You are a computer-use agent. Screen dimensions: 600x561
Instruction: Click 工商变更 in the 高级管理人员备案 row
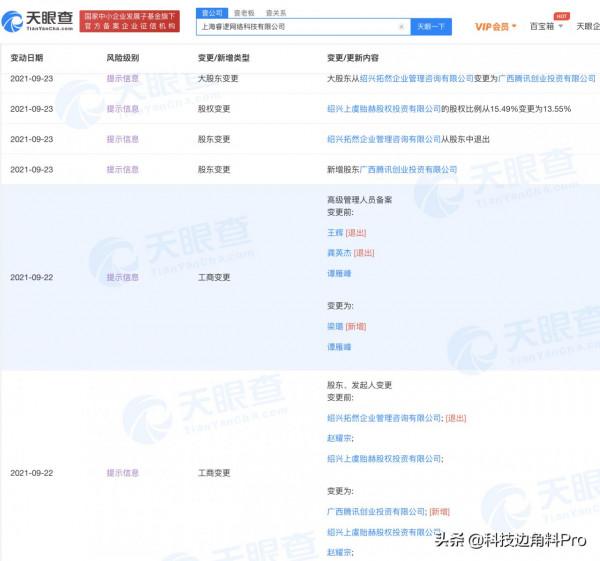[x=214, y=277]
